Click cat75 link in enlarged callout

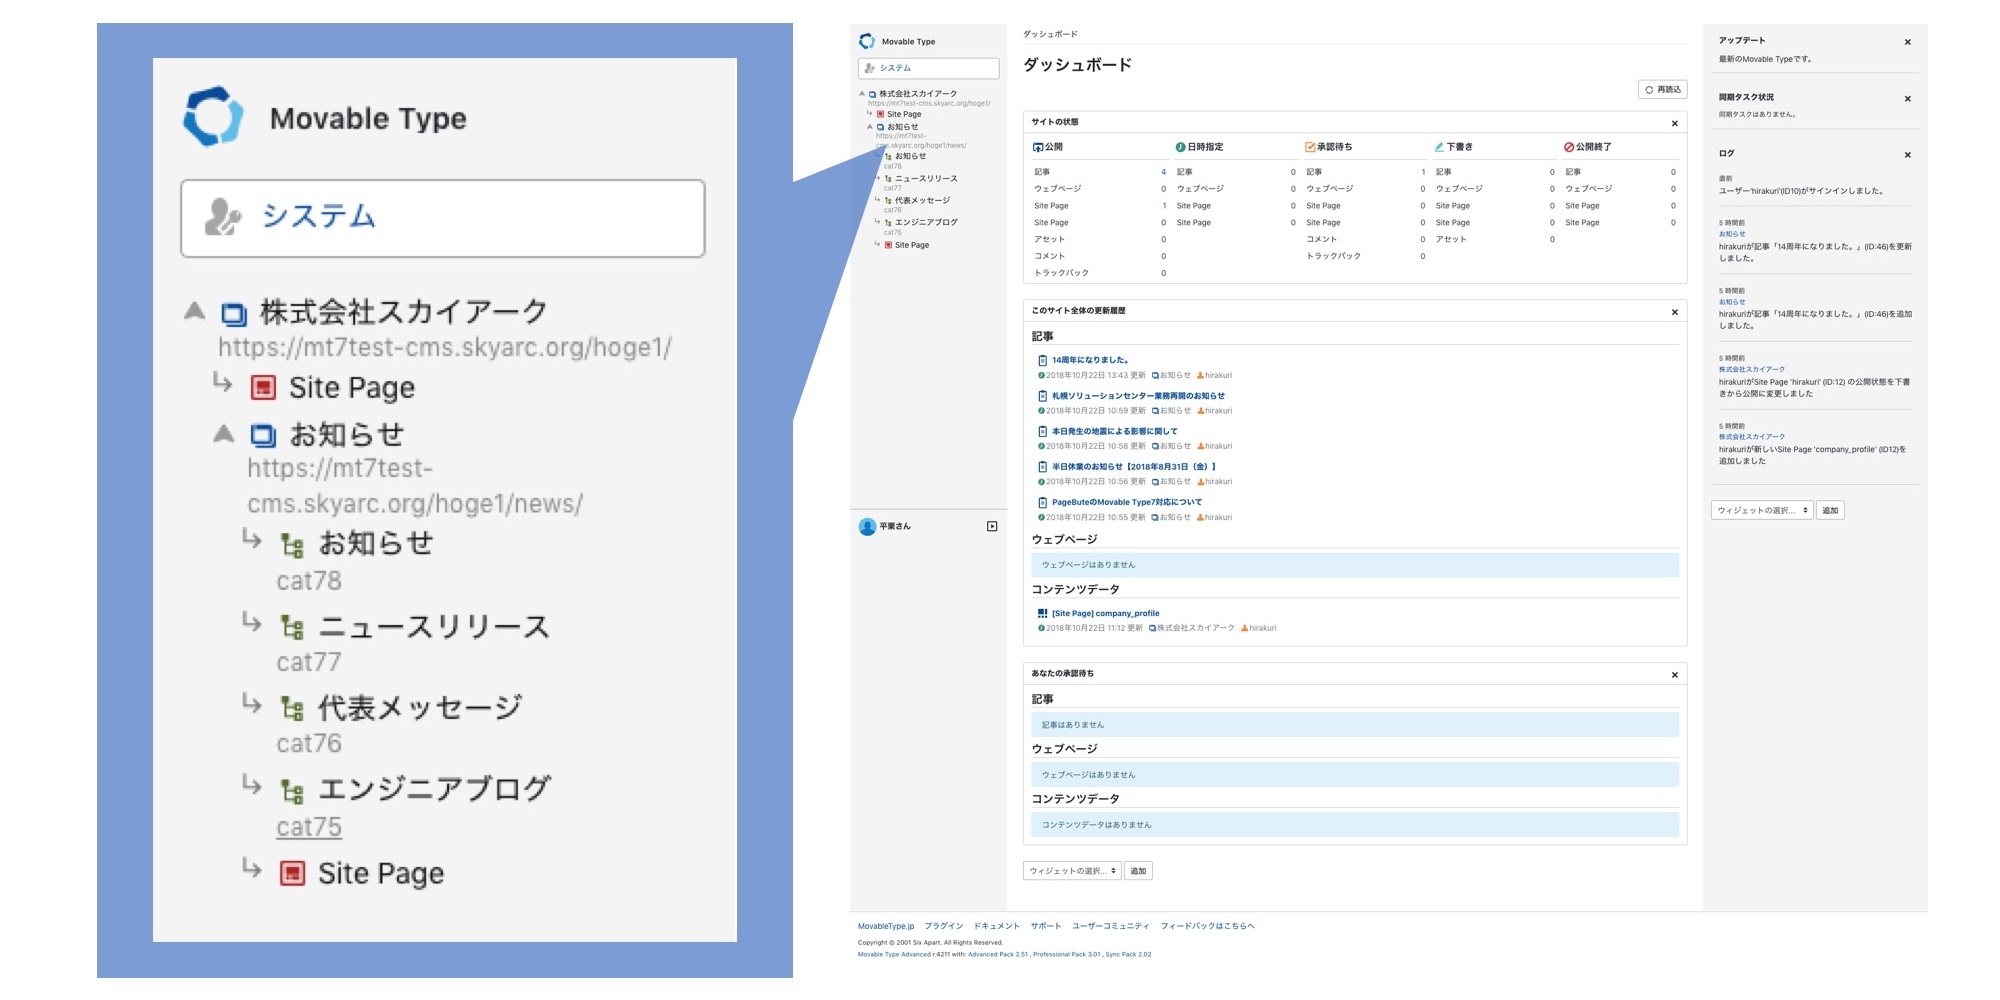[x=309, y=827]
